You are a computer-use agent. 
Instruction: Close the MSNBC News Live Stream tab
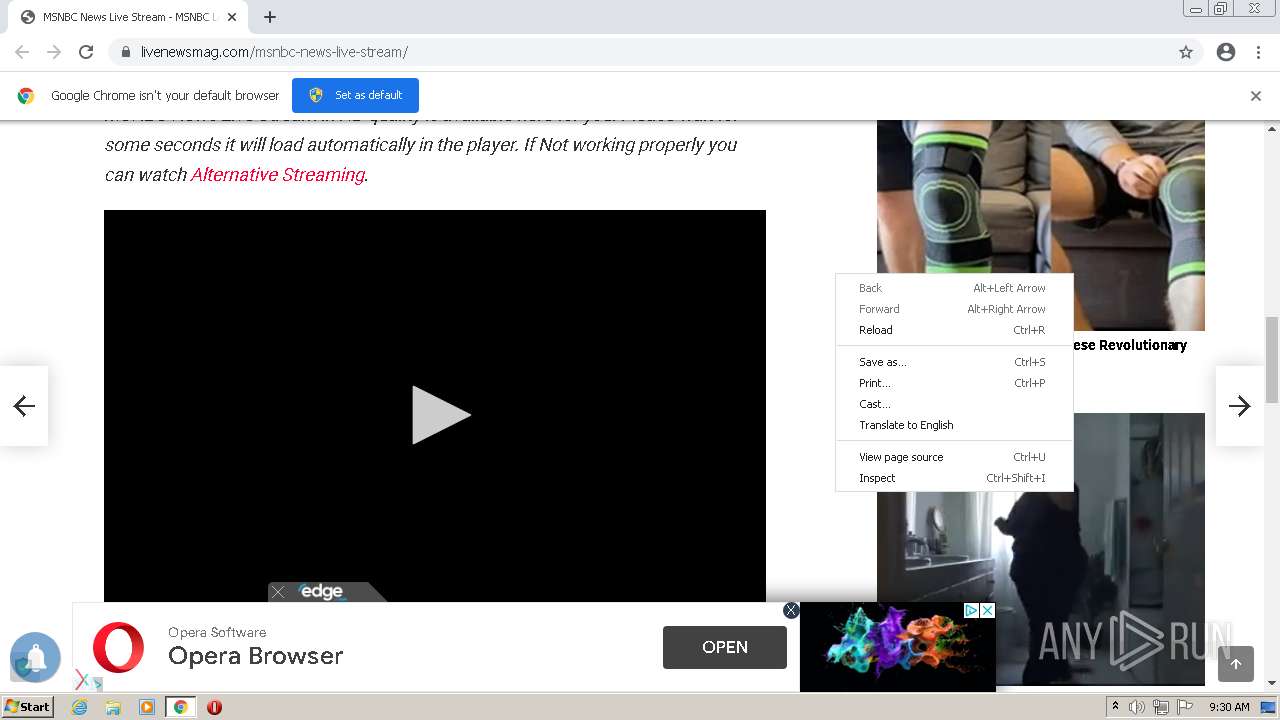[x=232, y=17]
